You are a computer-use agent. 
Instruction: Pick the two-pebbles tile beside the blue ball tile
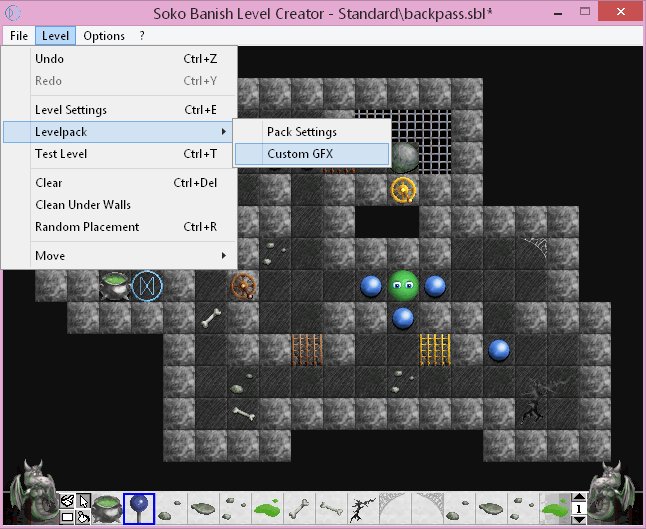pyautogui.click(x=171, y=509)
